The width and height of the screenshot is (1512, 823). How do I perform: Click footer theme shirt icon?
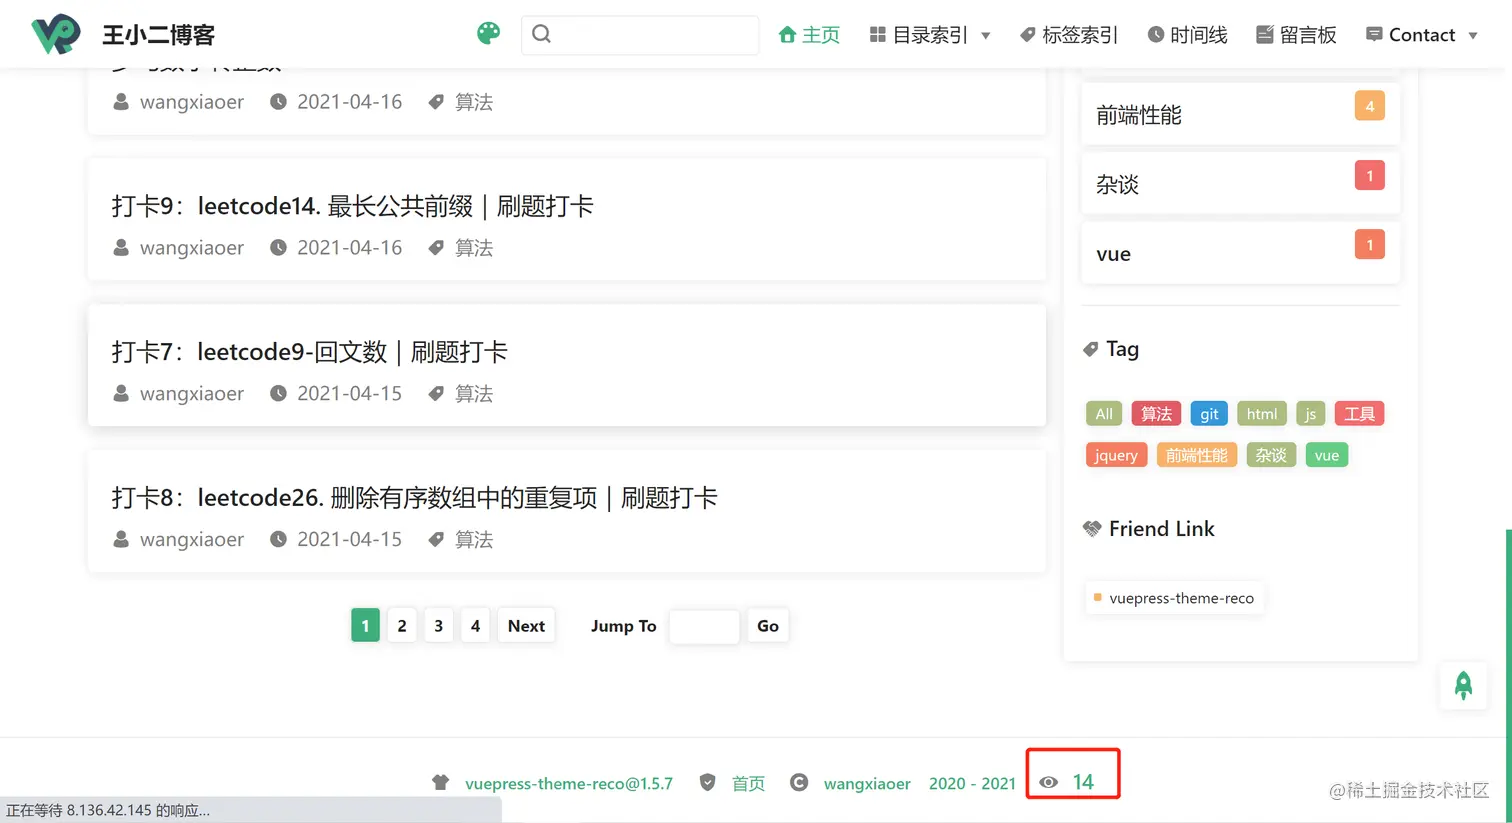click(440, 783)
